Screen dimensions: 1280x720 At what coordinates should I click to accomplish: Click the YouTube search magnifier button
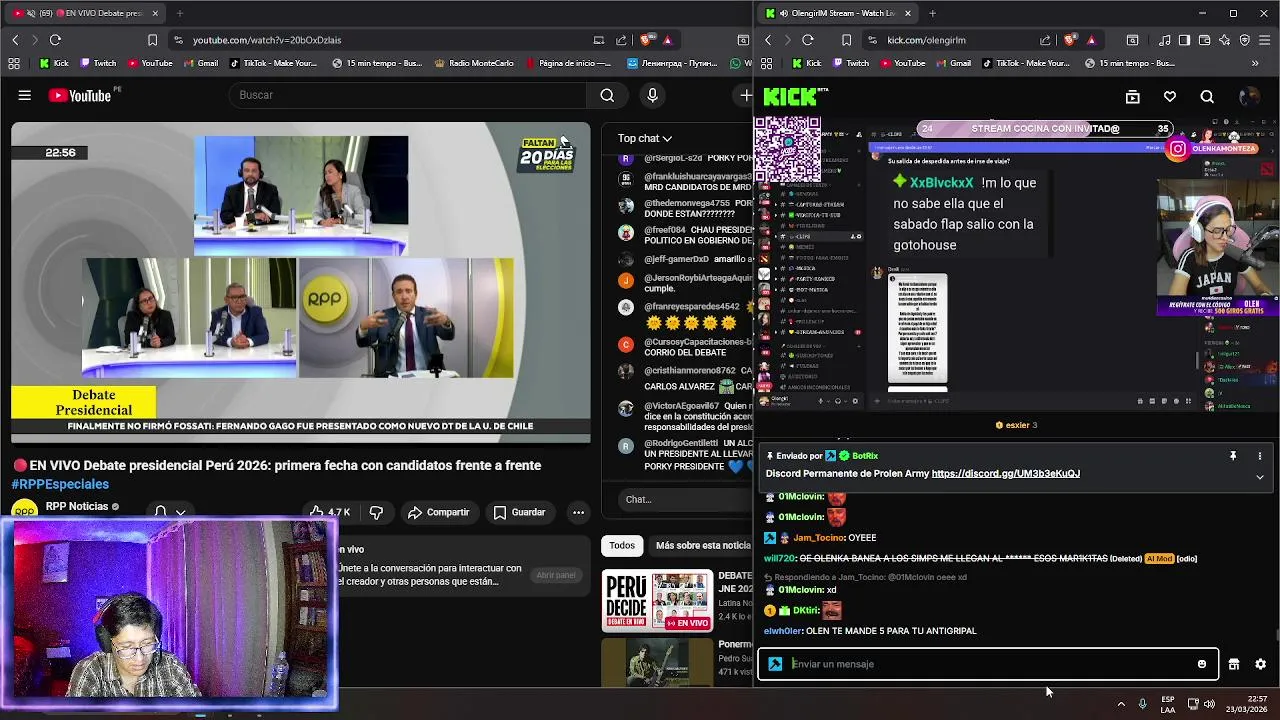pos(607,95)
